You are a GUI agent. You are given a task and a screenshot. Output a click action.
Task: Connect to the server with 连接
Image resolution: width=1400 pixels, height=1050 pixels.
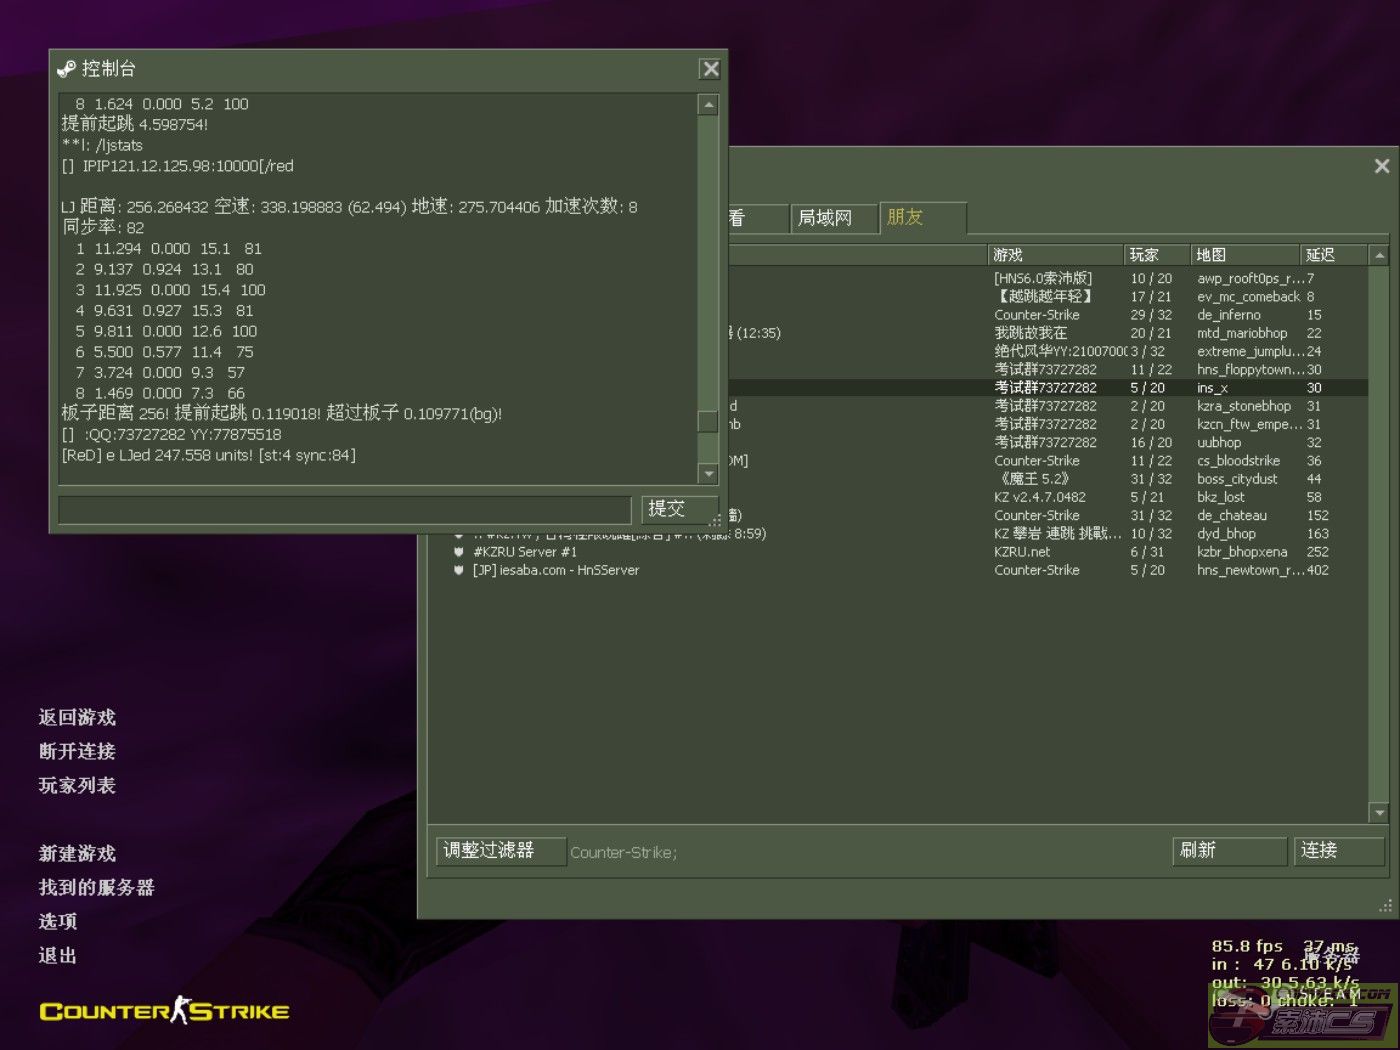1337,851
